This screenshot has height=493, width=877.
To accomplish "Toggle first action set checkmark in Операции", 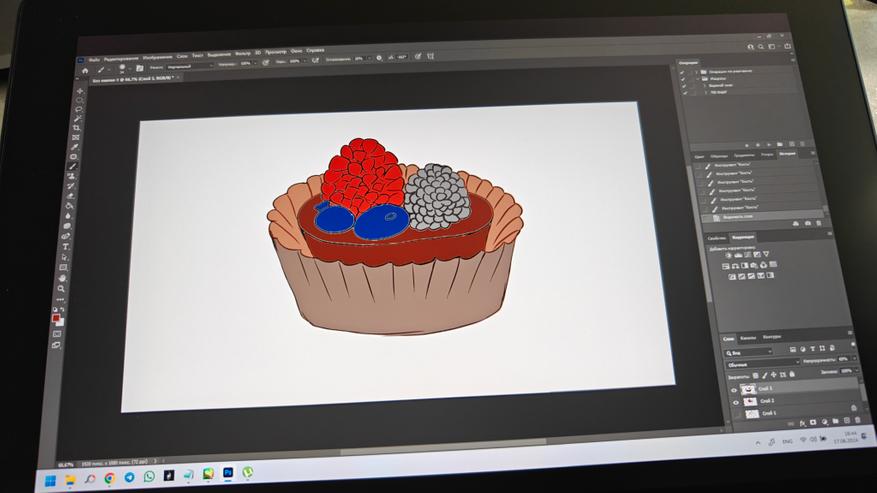I will (682, 72).
